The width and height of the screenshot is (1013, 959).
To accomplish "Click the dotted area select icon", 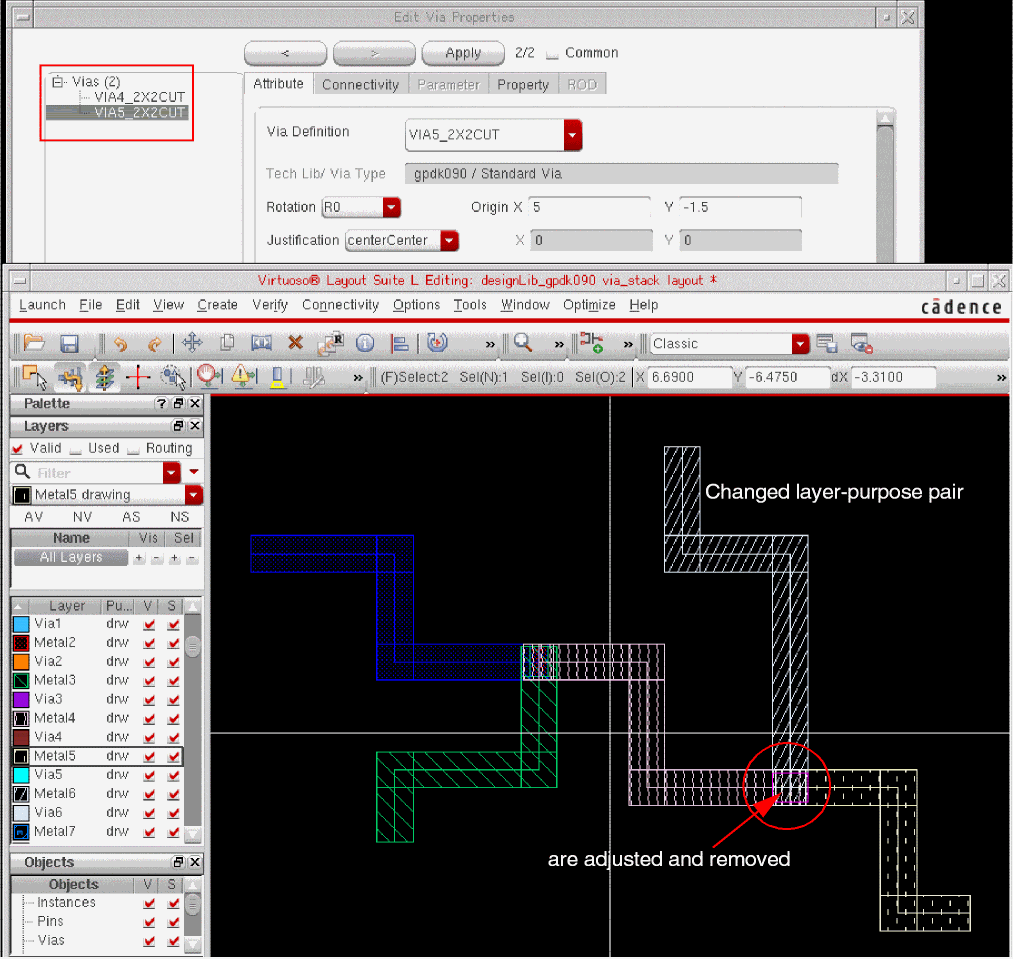I will pos(172,377).
